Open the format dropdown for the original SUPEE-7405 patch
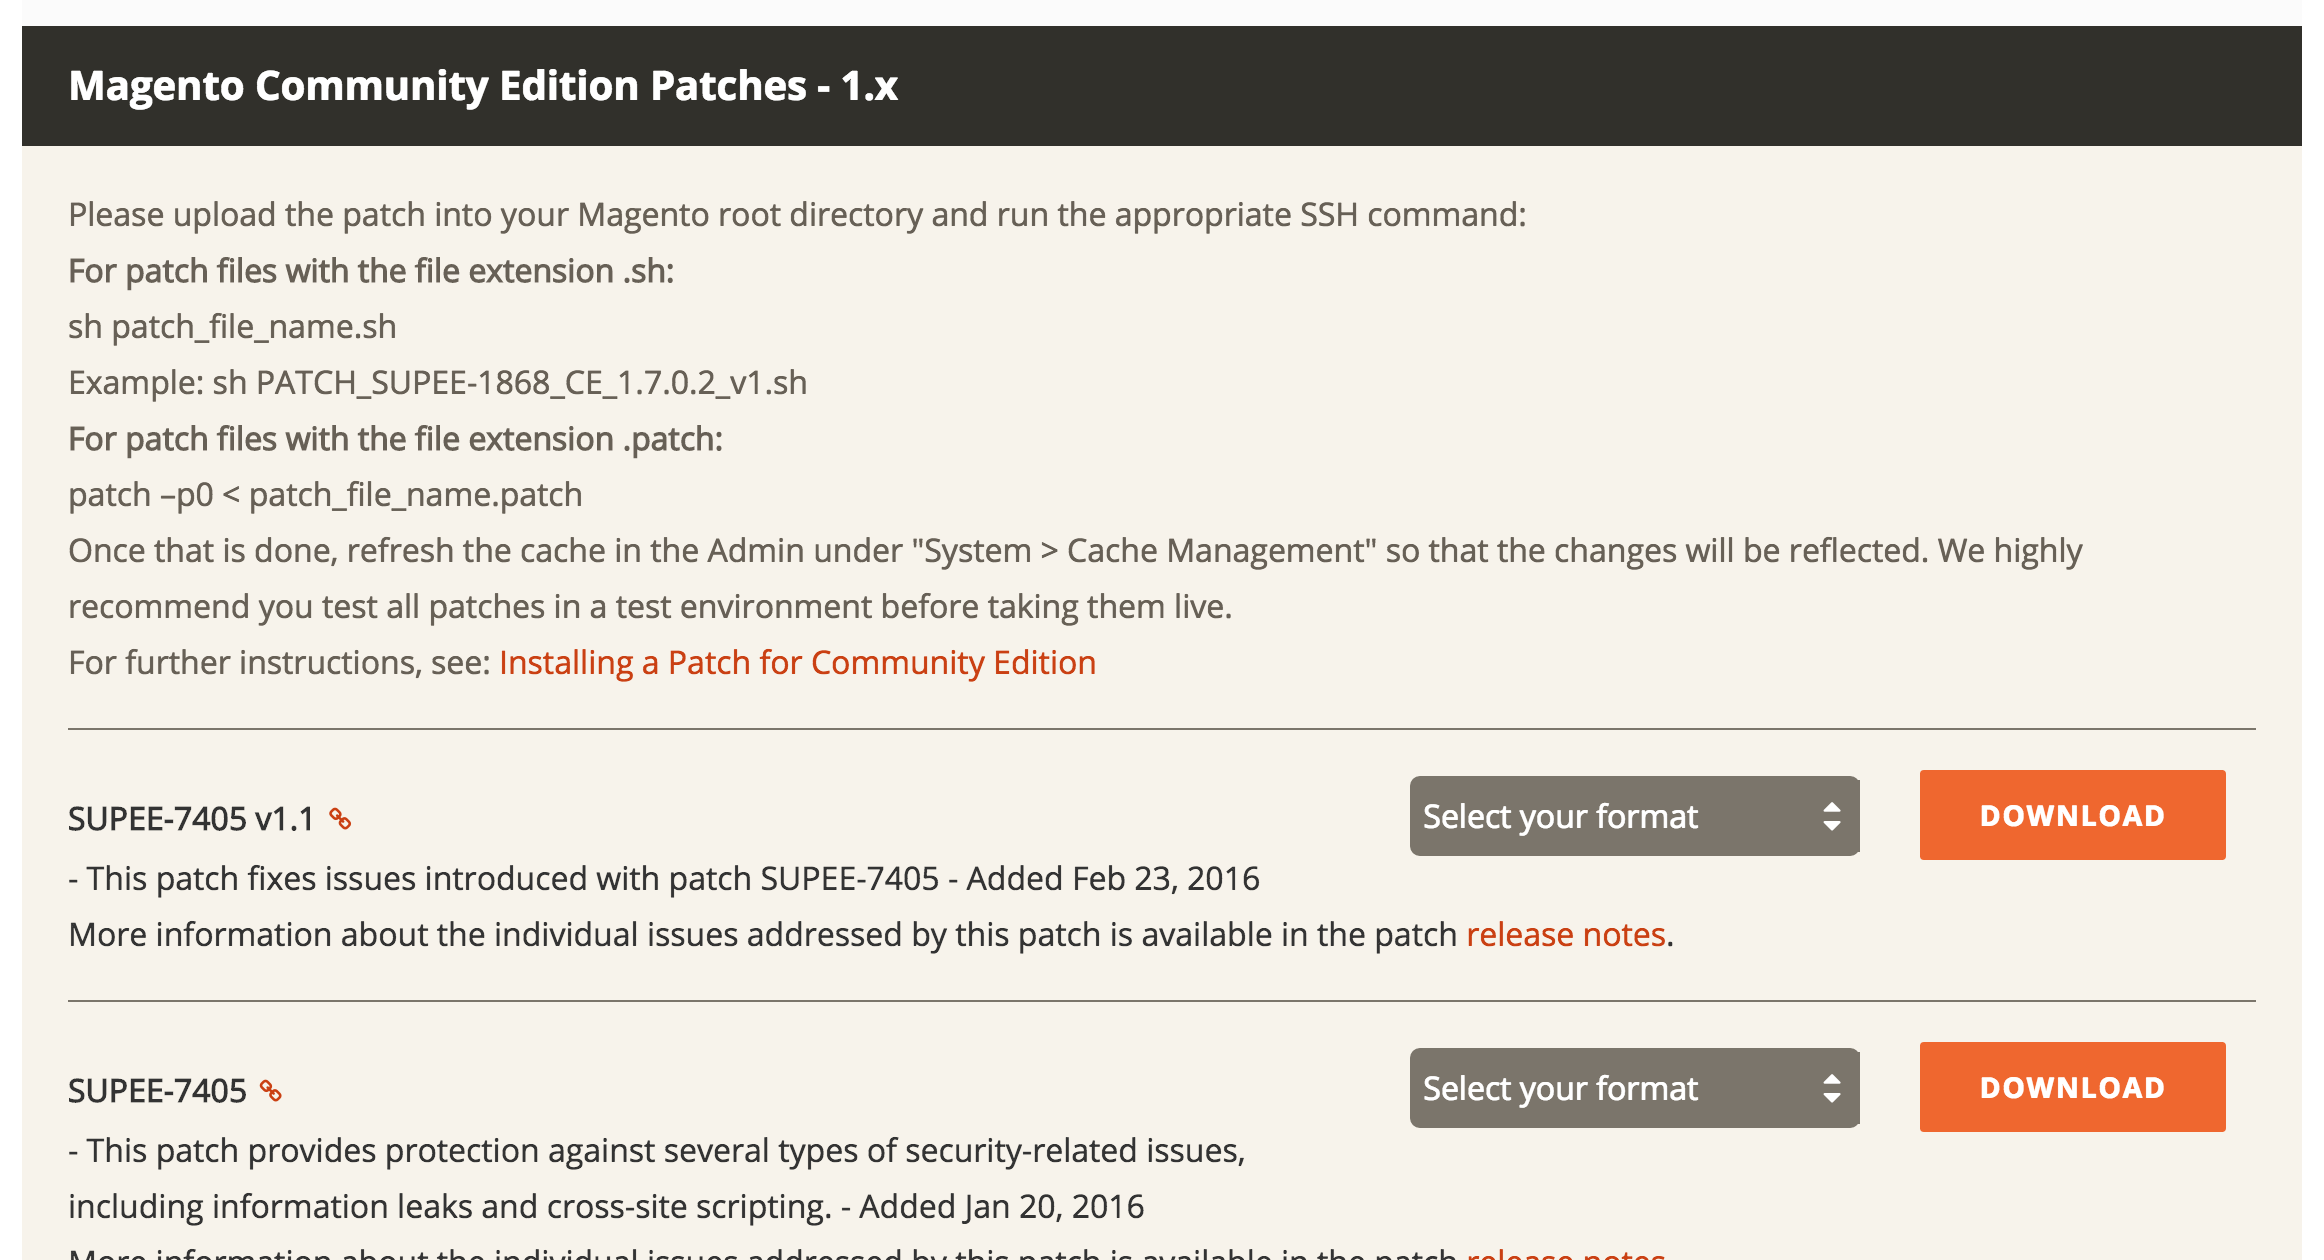The width and height of the screenshot is (2324, 1260). click(1633, 1088)
